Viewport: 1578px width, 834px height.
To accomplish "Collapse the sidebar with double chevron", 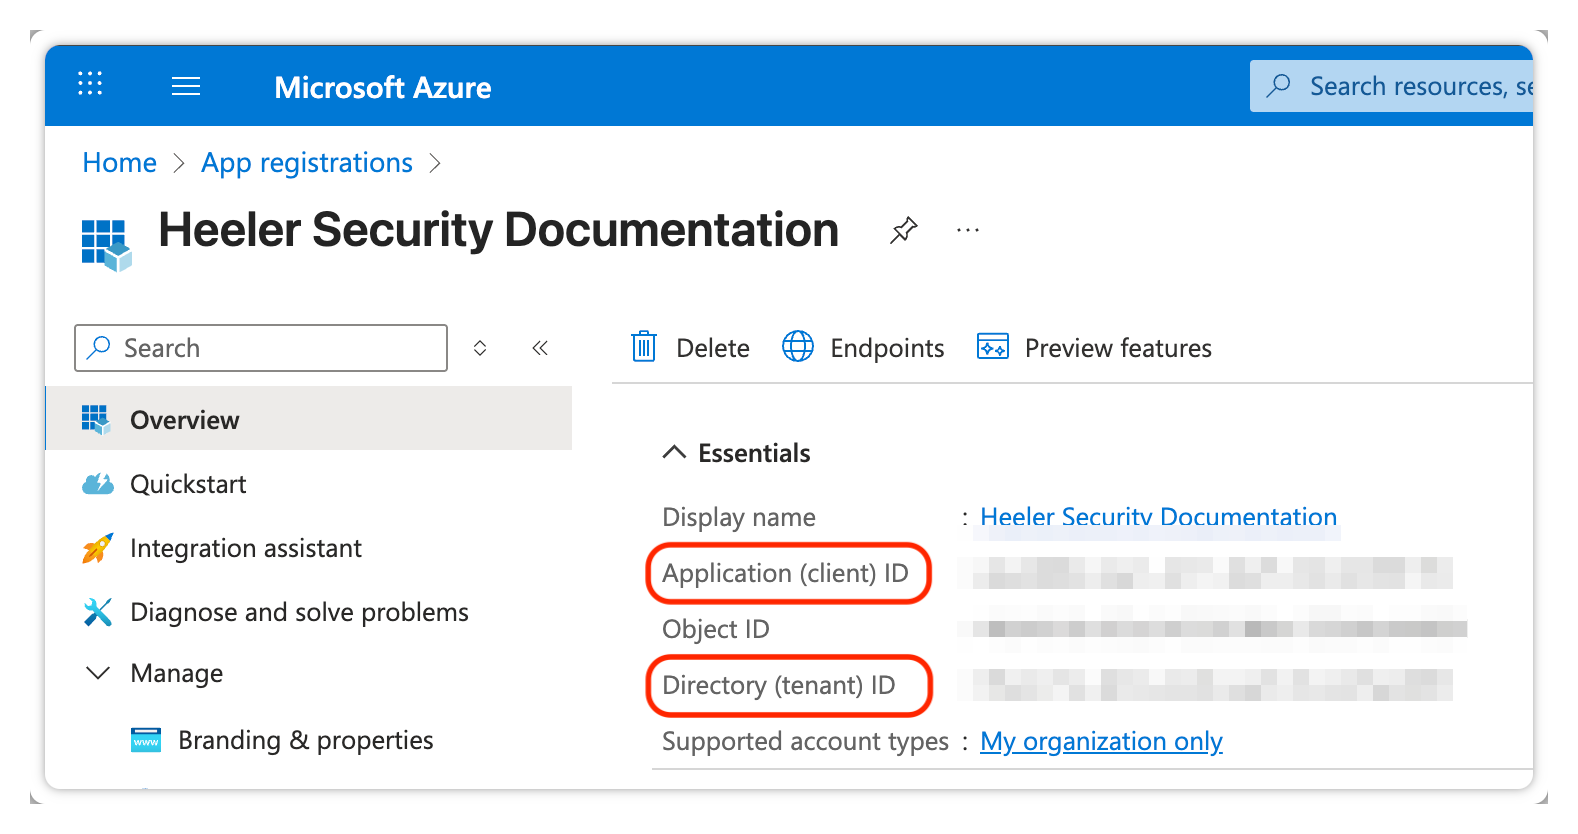I will tap(540, 348).
